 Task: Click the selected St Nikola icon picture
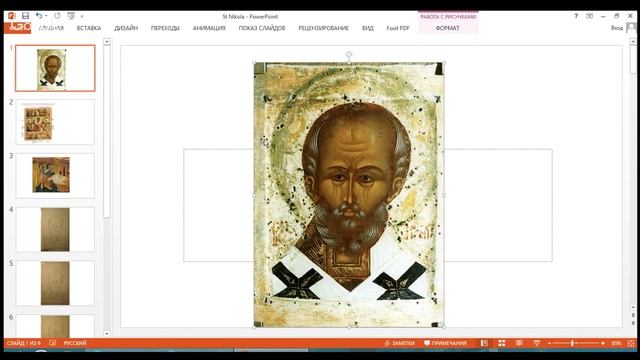tap(349, 195)
